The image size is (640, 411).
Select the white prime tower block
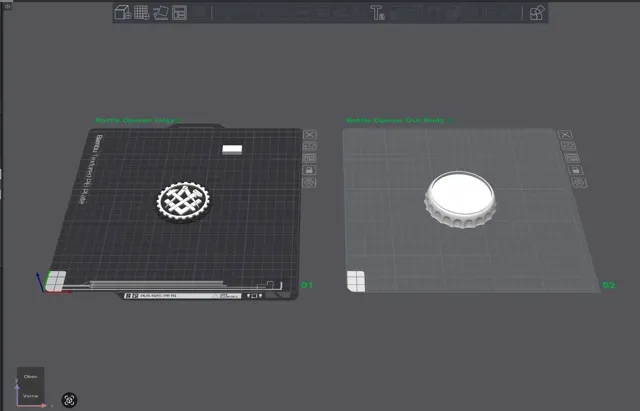[x=232, y=149]
